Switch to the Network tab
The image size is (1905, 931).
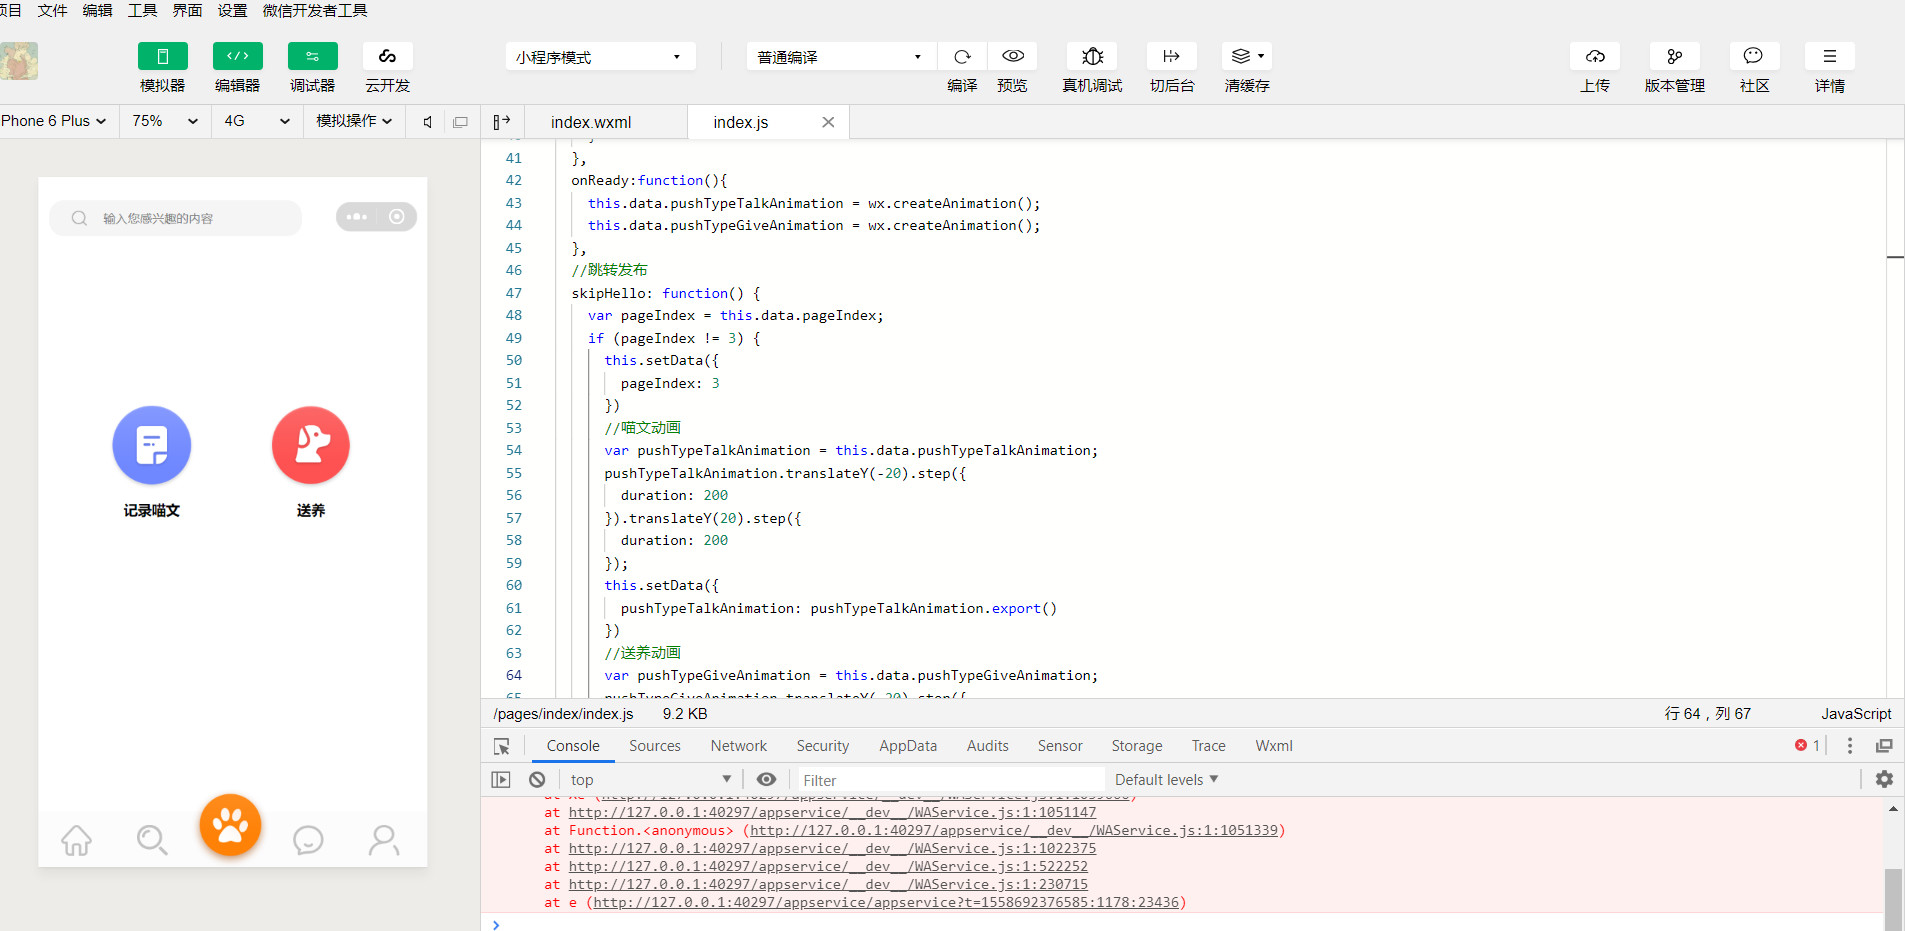coord(738,746)
